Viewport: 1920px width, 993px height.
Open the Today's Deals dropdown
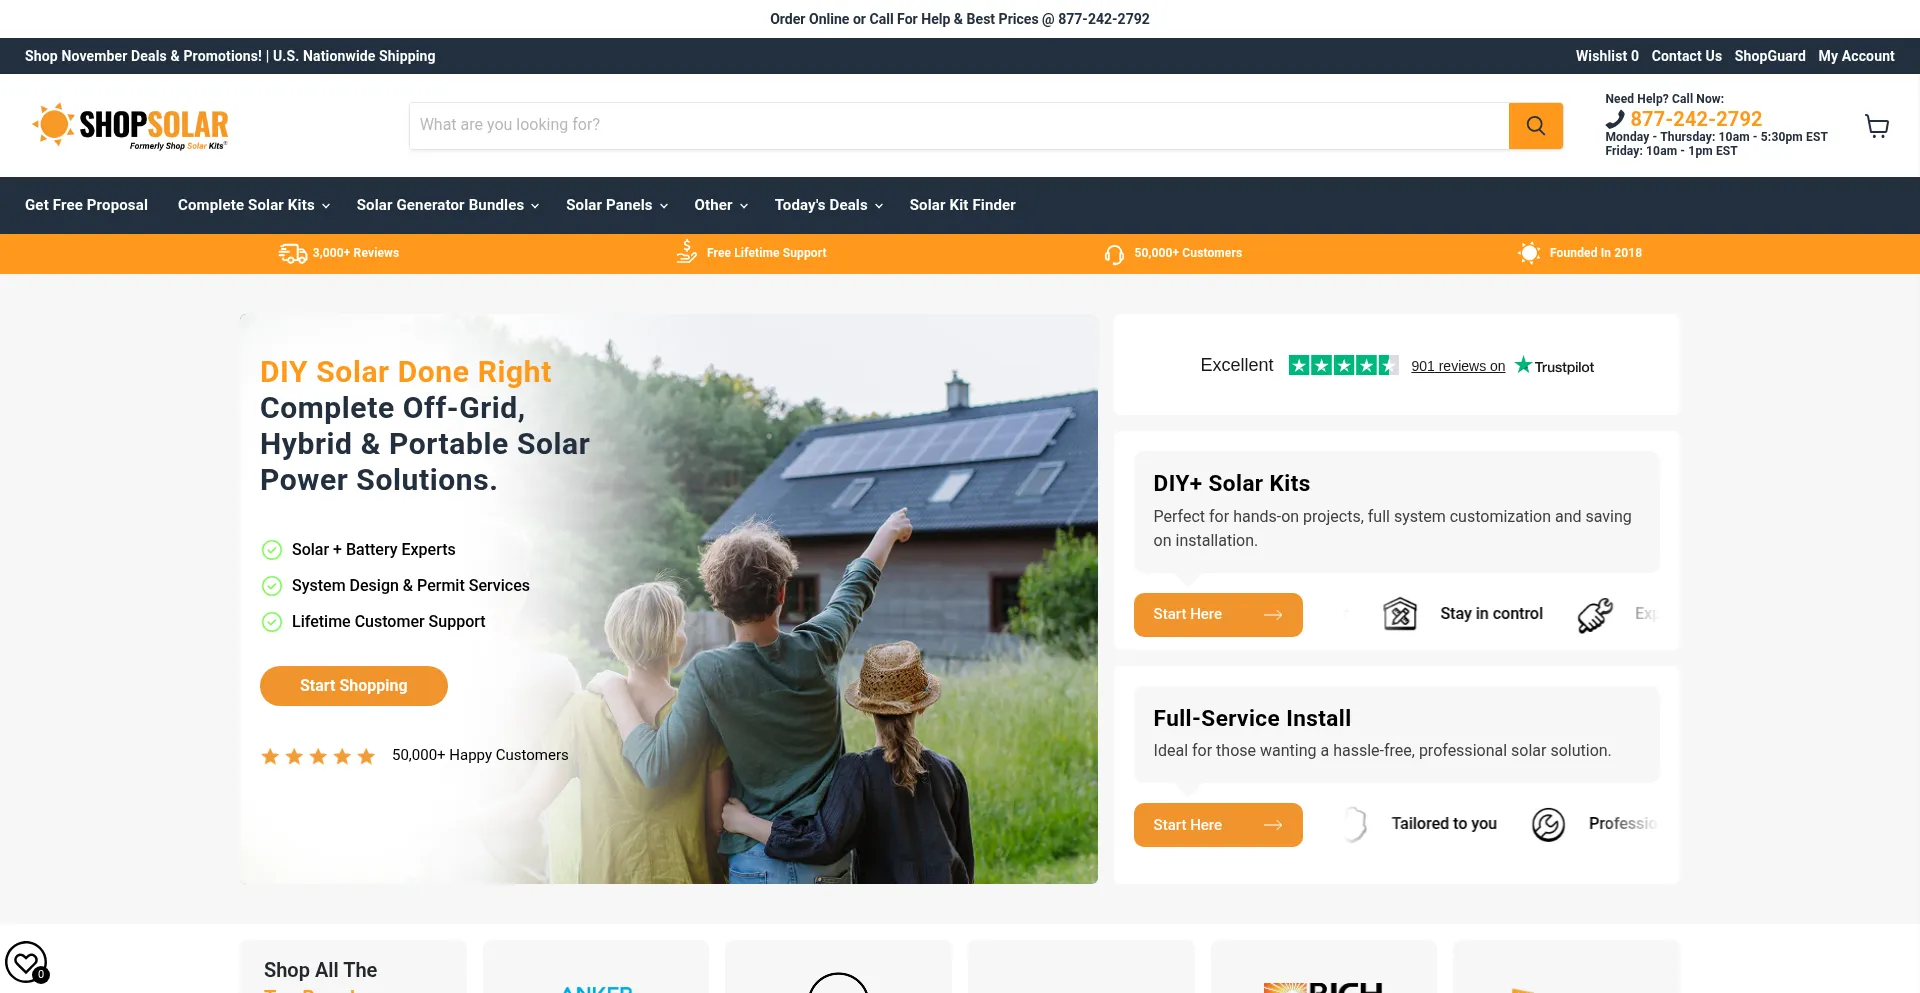pyautogui.click(x=829, y=205)
